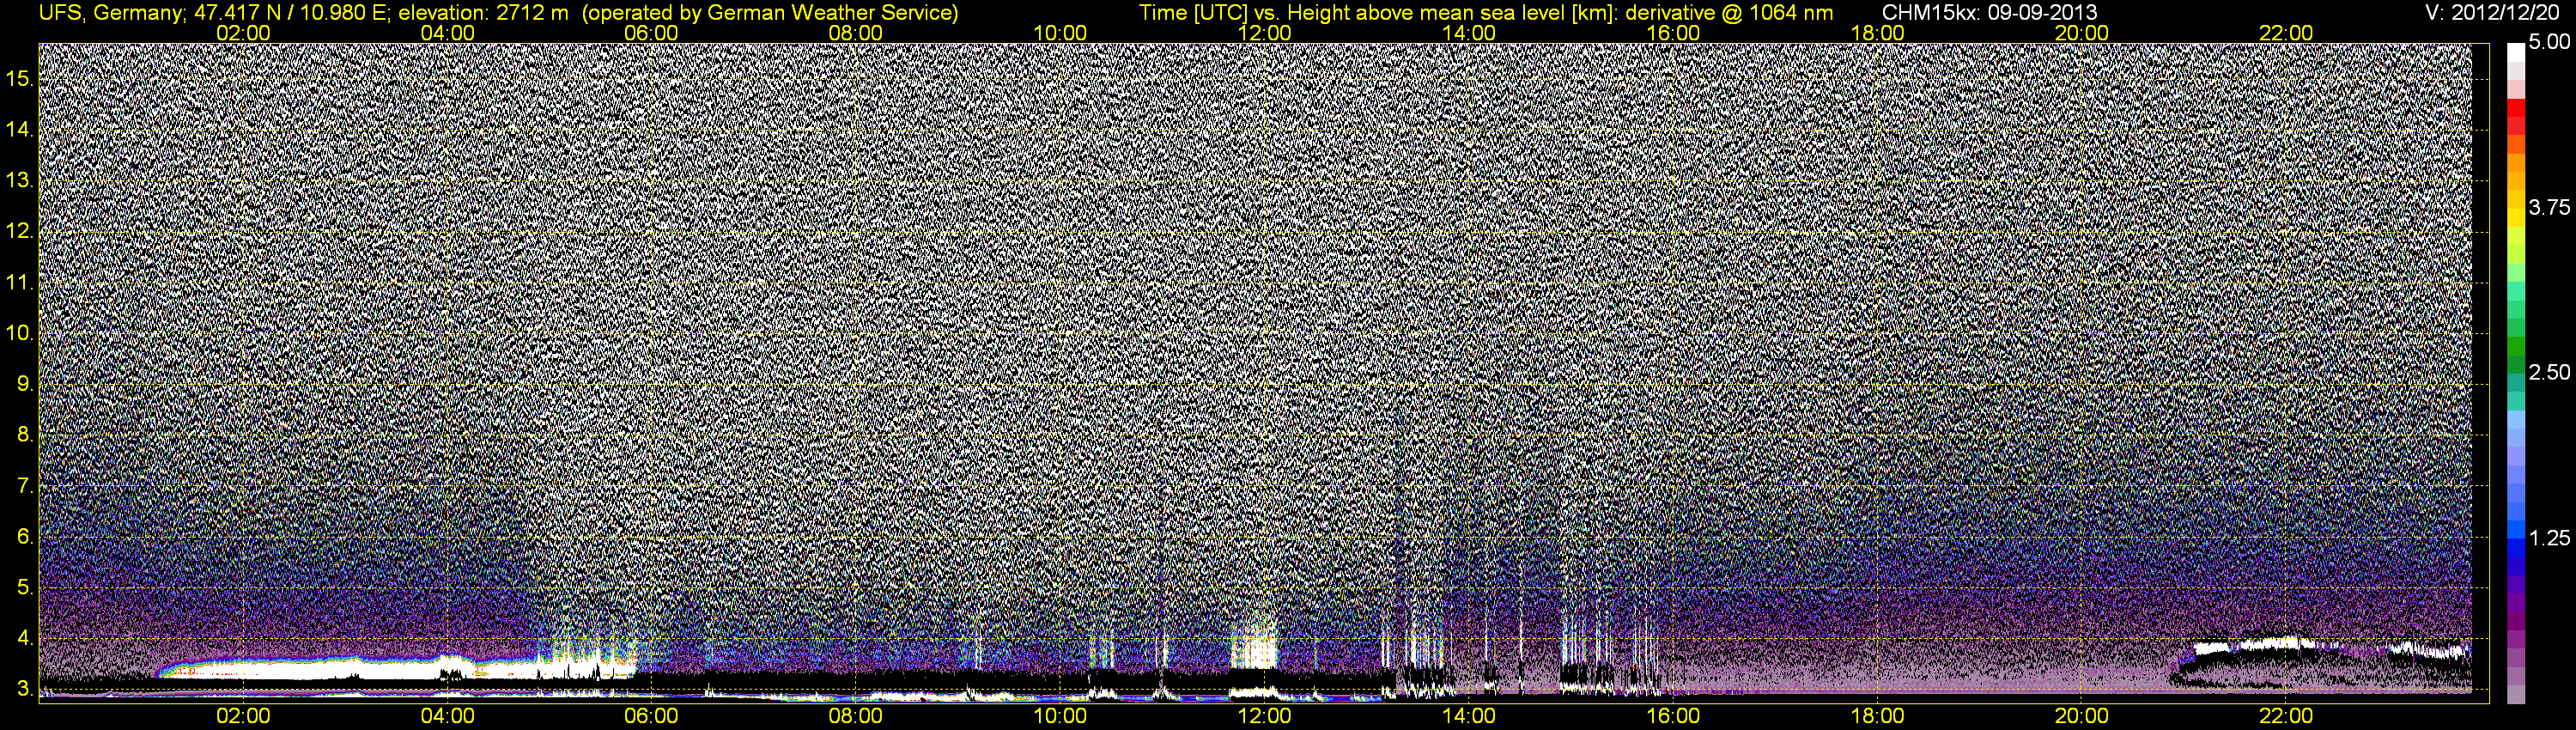Click the 'derivative @ 1064 nm' text
Viewport: 2576px width, 730px height.
1730,13
